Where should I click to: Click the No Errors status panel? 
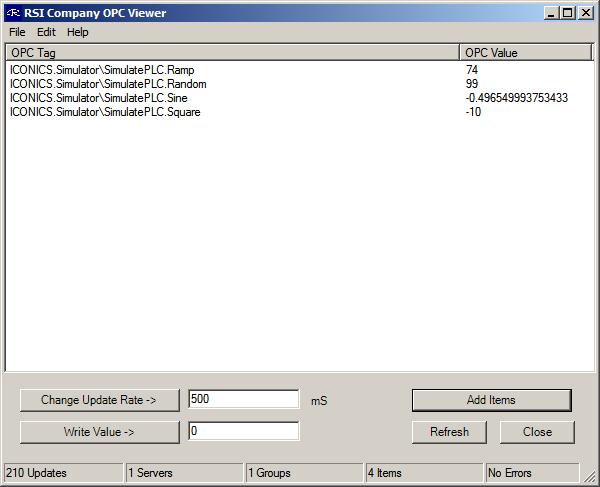click(532, 473)
